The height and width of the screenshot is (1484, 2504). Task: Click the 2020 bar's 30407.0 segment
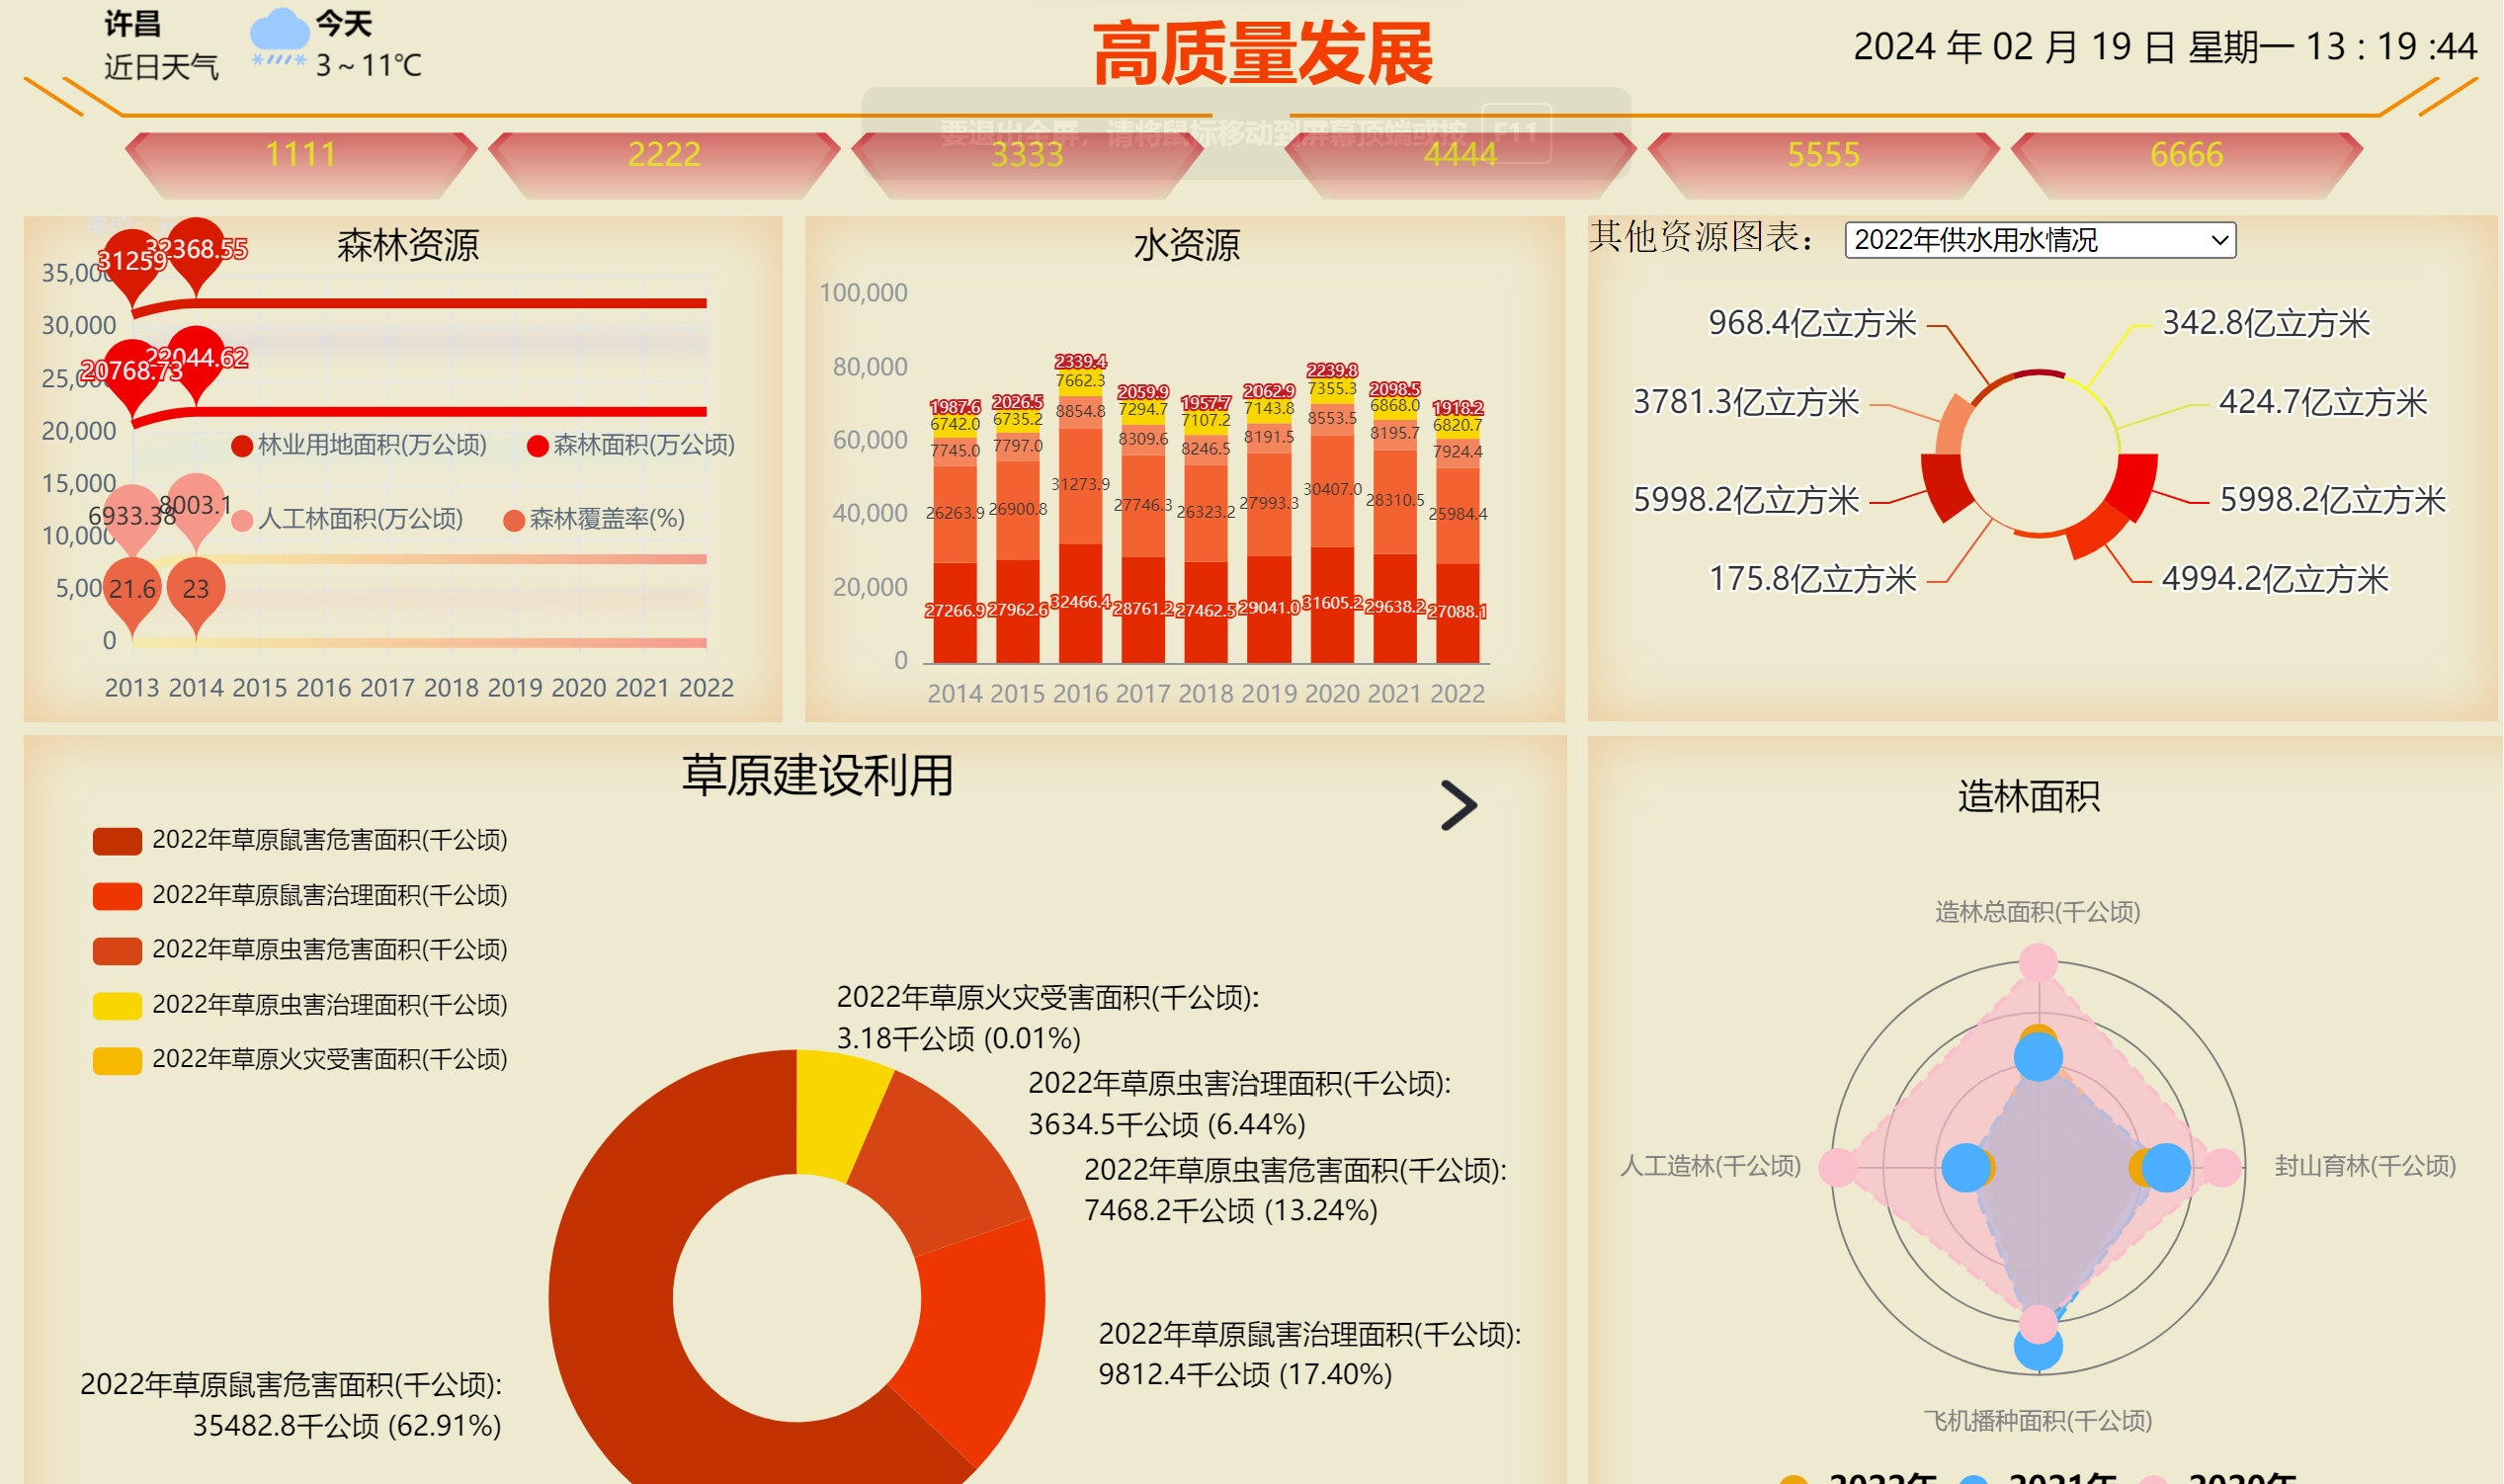tap(1333, 491)
